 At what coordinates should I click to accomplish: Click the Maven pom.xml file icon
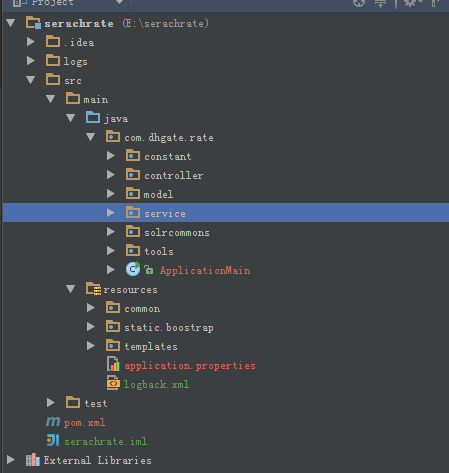click(53, 422)
